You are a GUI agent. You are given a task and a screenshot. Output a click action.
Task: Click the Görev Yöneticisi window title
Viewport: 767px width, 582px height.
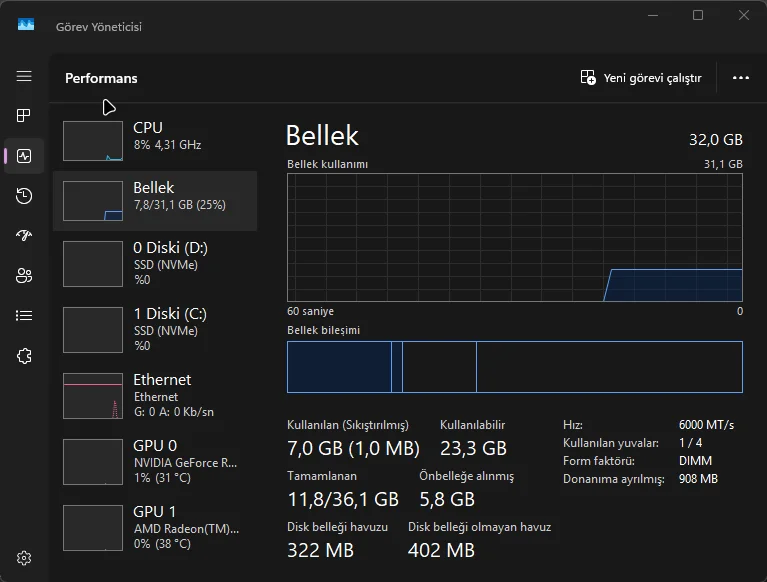tap(99, 27)
